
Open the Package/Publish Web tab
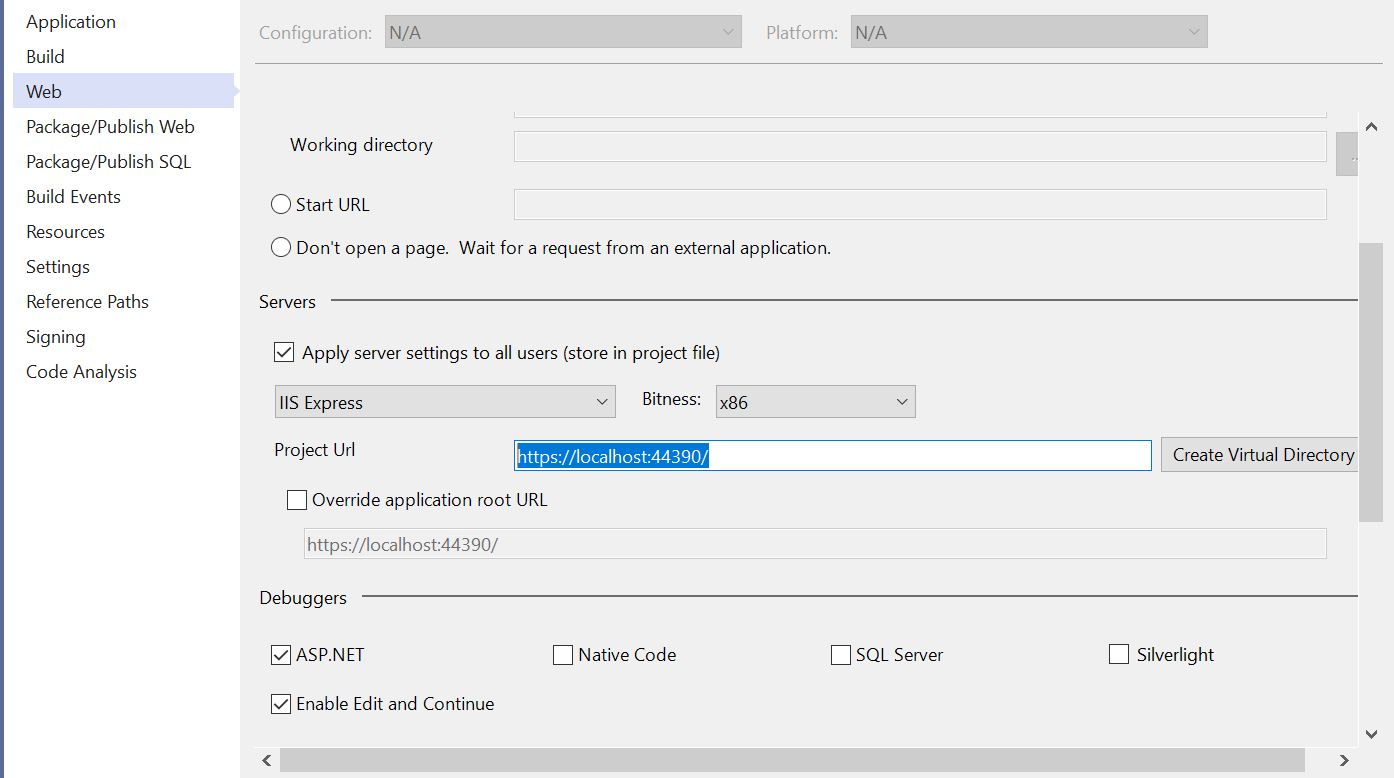[110, 127]
